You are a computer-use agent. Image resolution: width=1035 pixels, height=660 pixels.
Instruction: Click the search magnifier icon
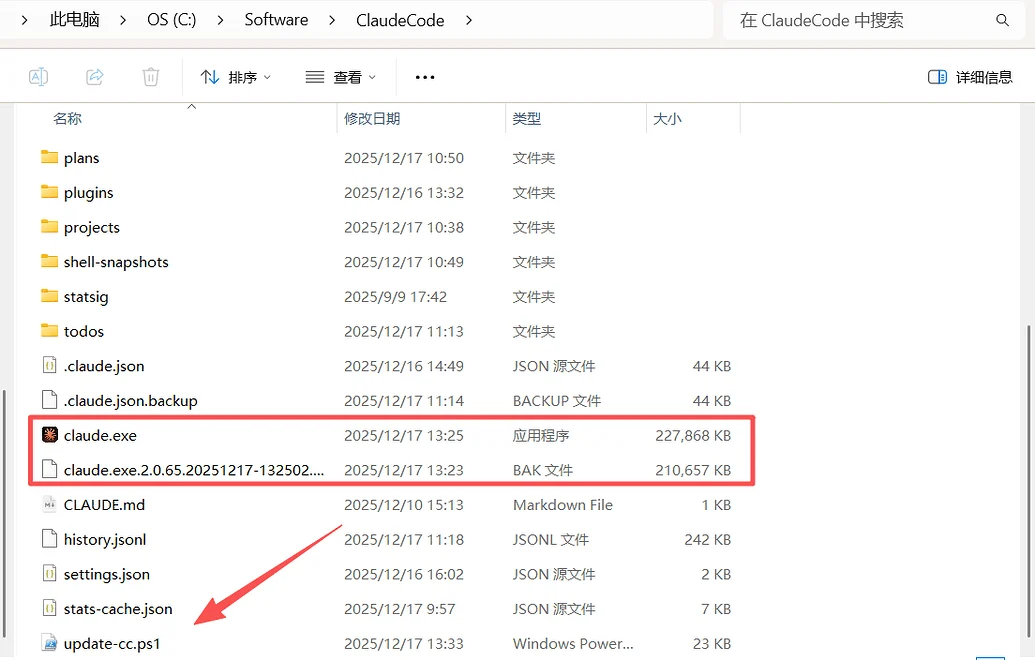(1002, 20)
